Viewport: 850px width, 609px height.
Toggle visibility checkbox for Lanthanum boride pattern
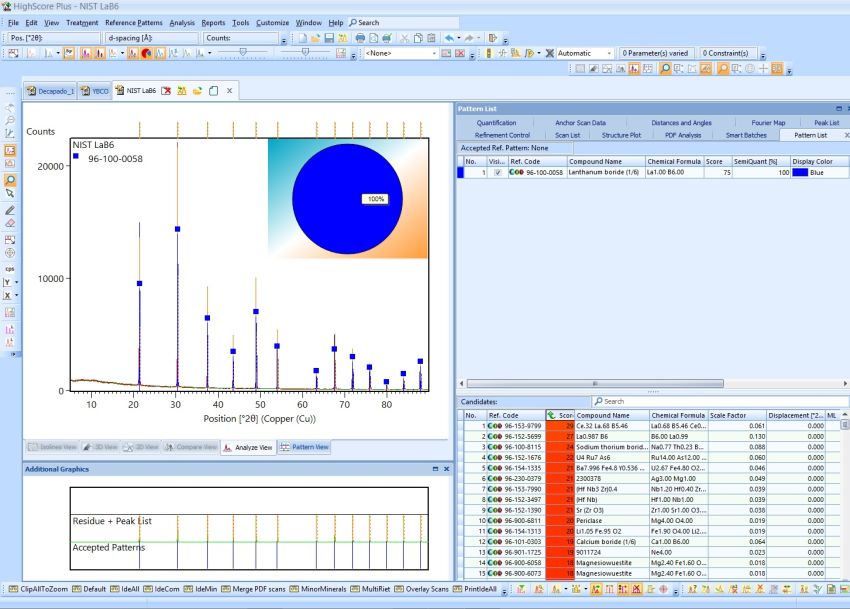pos(498,172)
